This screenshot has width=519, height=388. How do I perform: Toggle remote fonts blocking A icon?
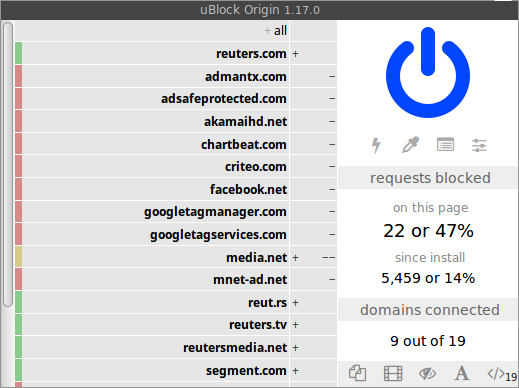pyautogui.click(x=462, y=373)
